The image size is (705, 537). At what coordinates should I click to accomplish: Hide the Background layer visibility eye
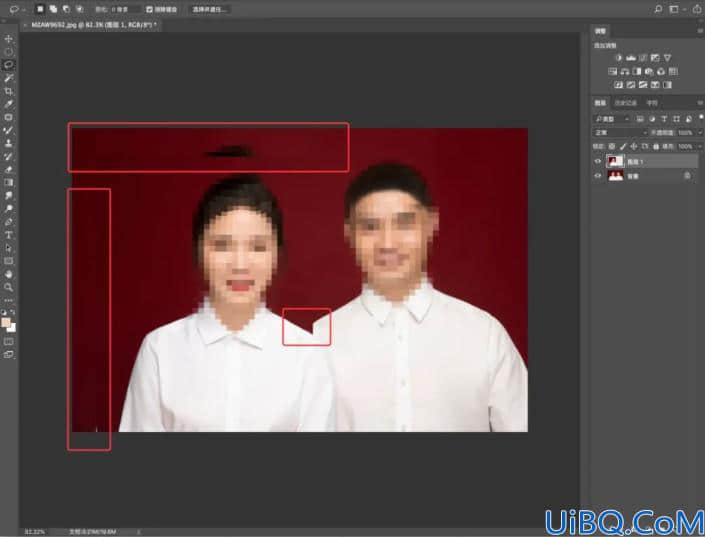(x=598, y=176)
